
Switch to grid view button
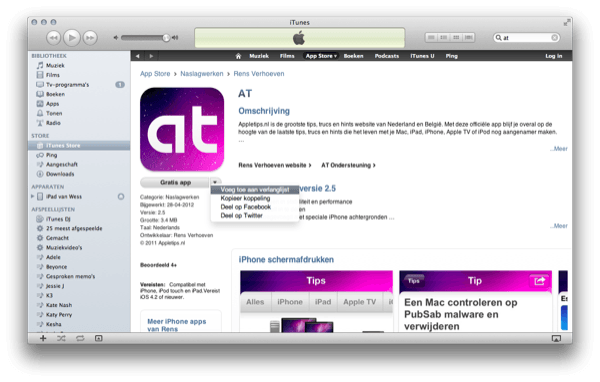[456, 38]
